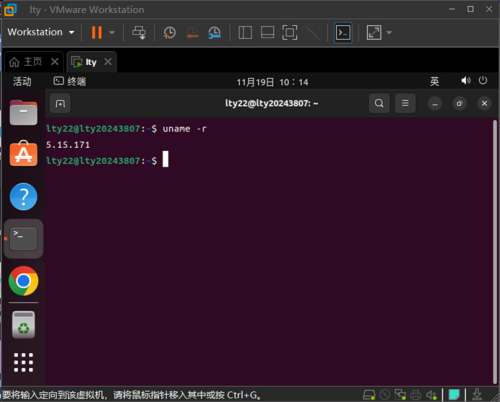Open the Workstation menu
Image resolution: width=500 pixels, height=402 pixels.
pyautogui.click(x=41, y=32)
